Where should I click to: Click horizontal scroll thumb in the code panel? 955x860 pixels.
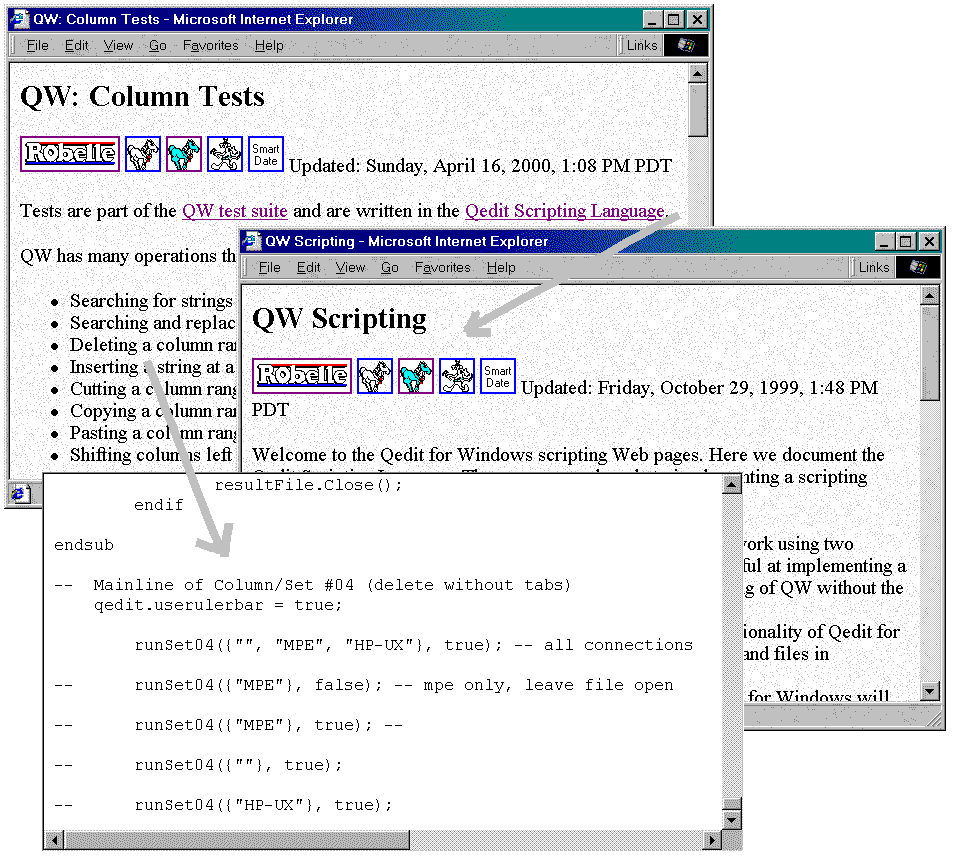237,841
